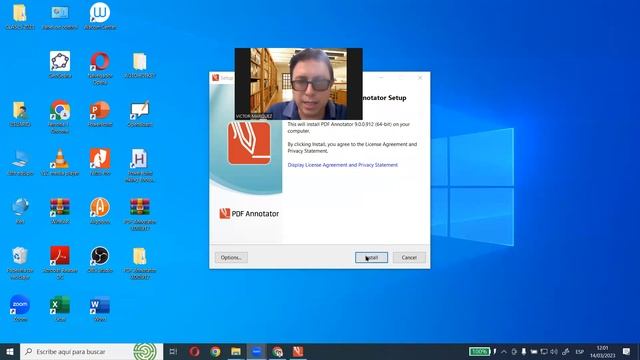640x360 pixels.
Task: Open OpenBoard desktop shortcut
Action: point(140,113)
